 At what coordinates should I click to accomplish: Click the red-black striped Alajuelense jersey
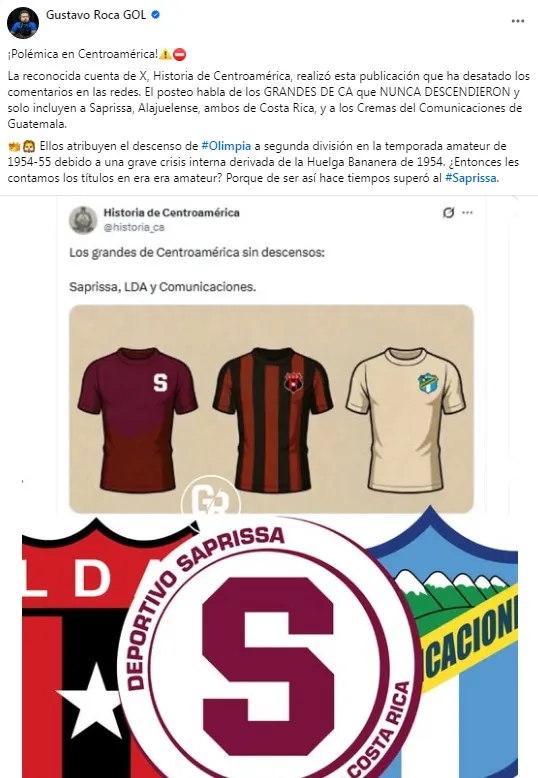pyautogui.click(x=272, y=420)
